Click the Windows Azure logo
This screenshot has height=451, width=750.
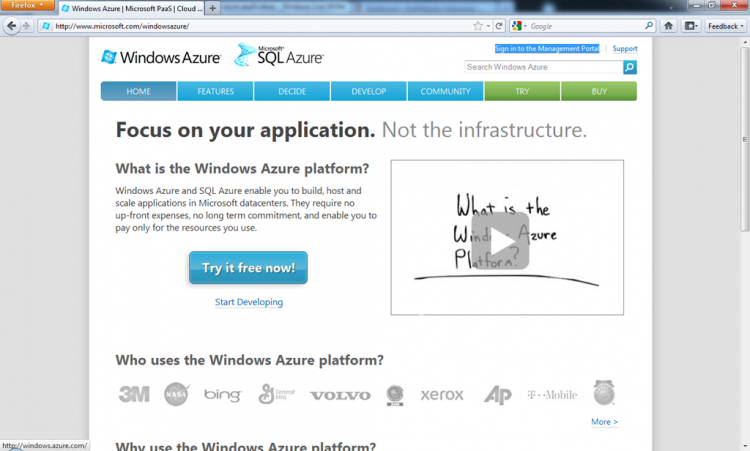(x=161, y=57)
